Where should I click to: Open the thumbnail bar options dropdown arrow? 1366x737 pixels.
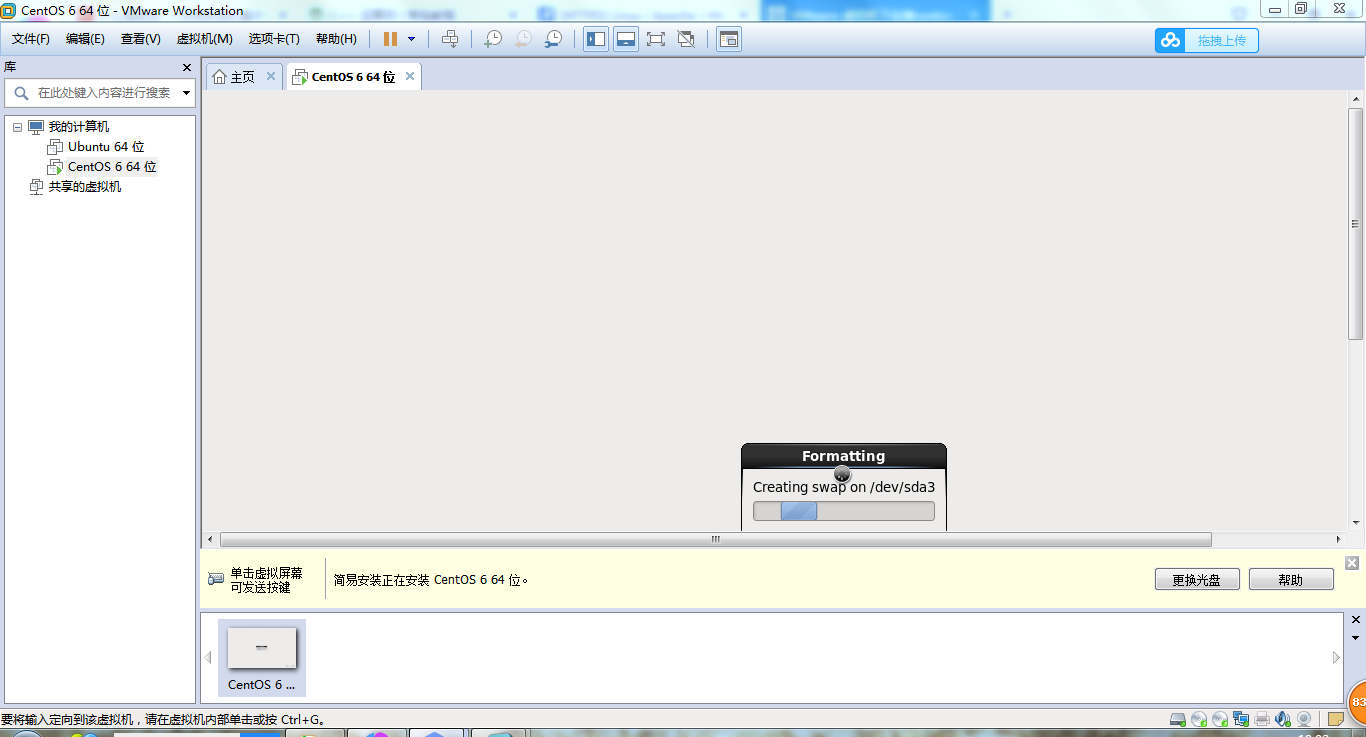(x=1356, y=638)
